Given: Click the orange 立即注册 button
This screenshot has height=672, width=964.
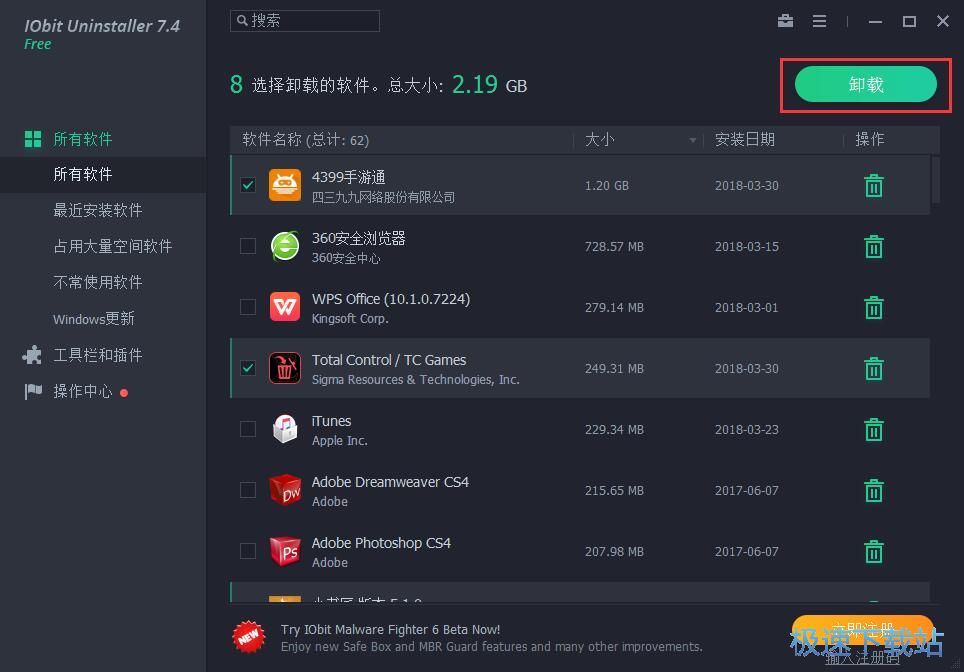Looking at the screenshot, I should pyautogui.click(x=863, y=630).
